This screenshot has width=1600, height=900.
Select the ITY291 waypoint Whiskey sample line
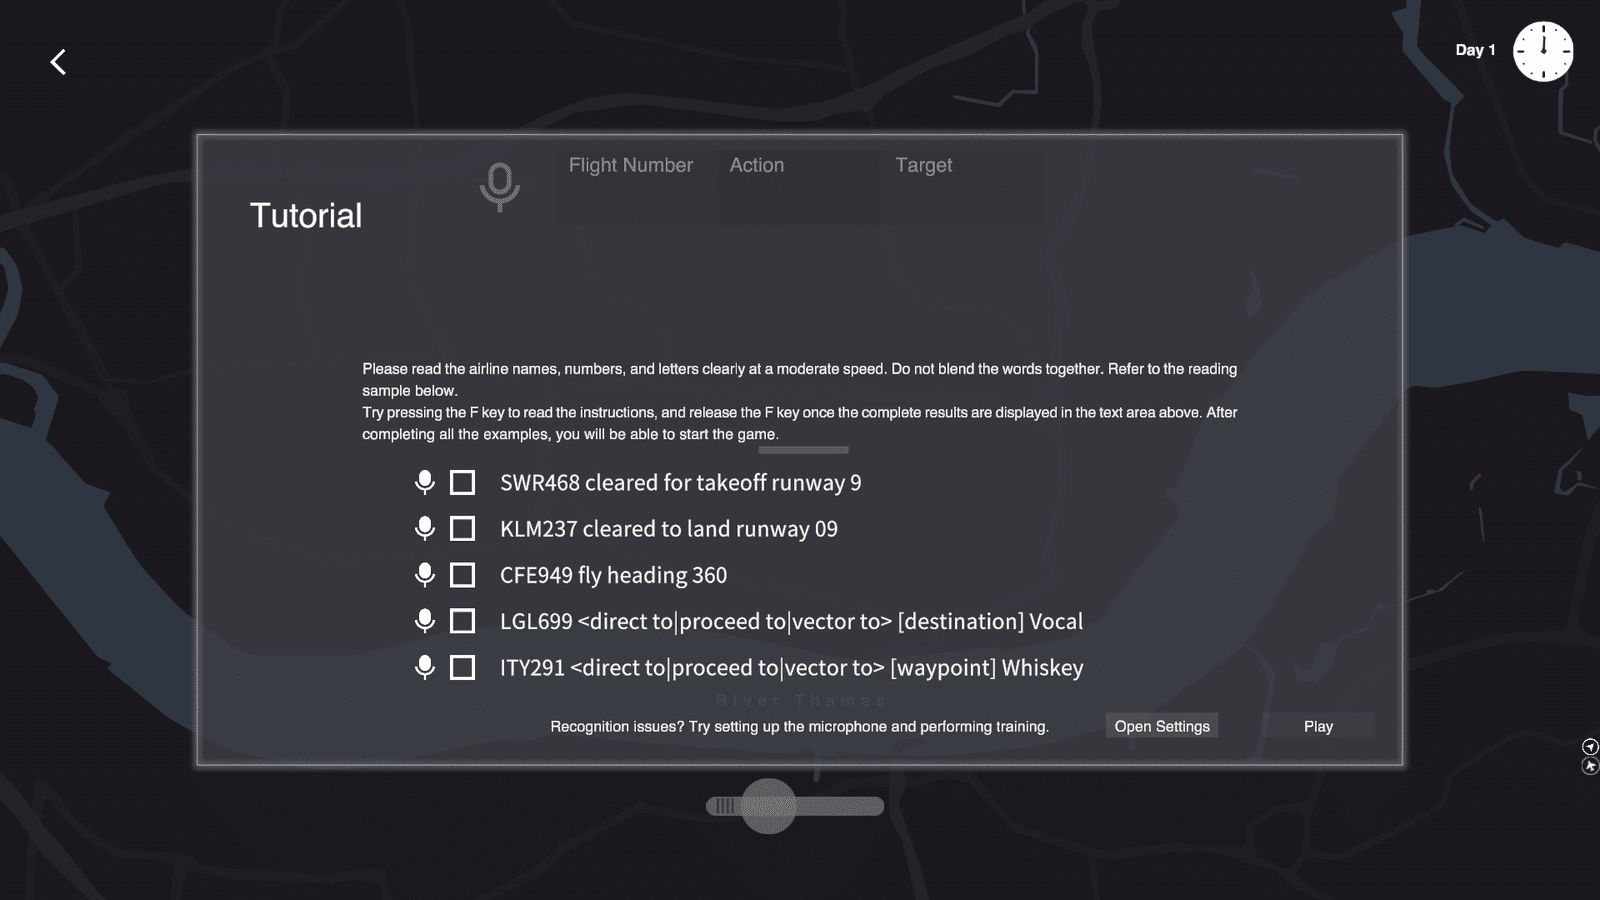tap(791, 667)
